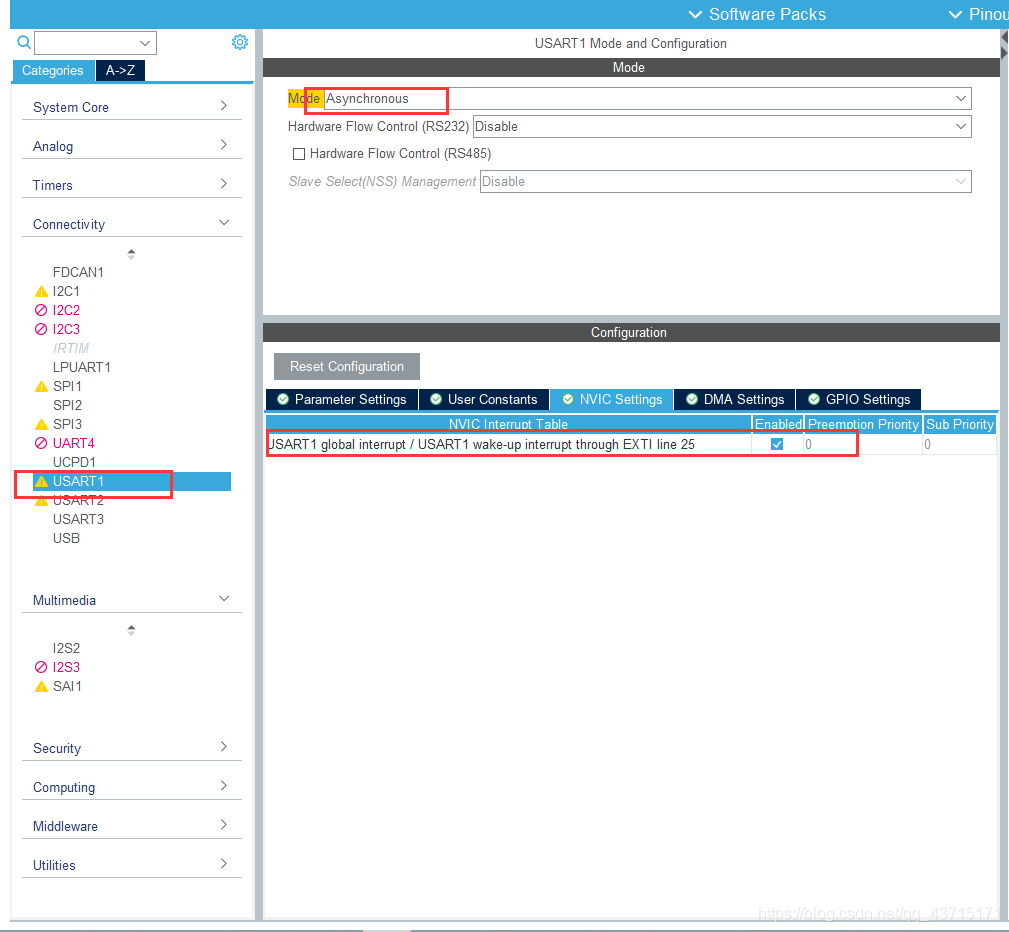Viewport: 1009px width, 932px height.
Task: Open the settings gear icon
Action: 239,42
